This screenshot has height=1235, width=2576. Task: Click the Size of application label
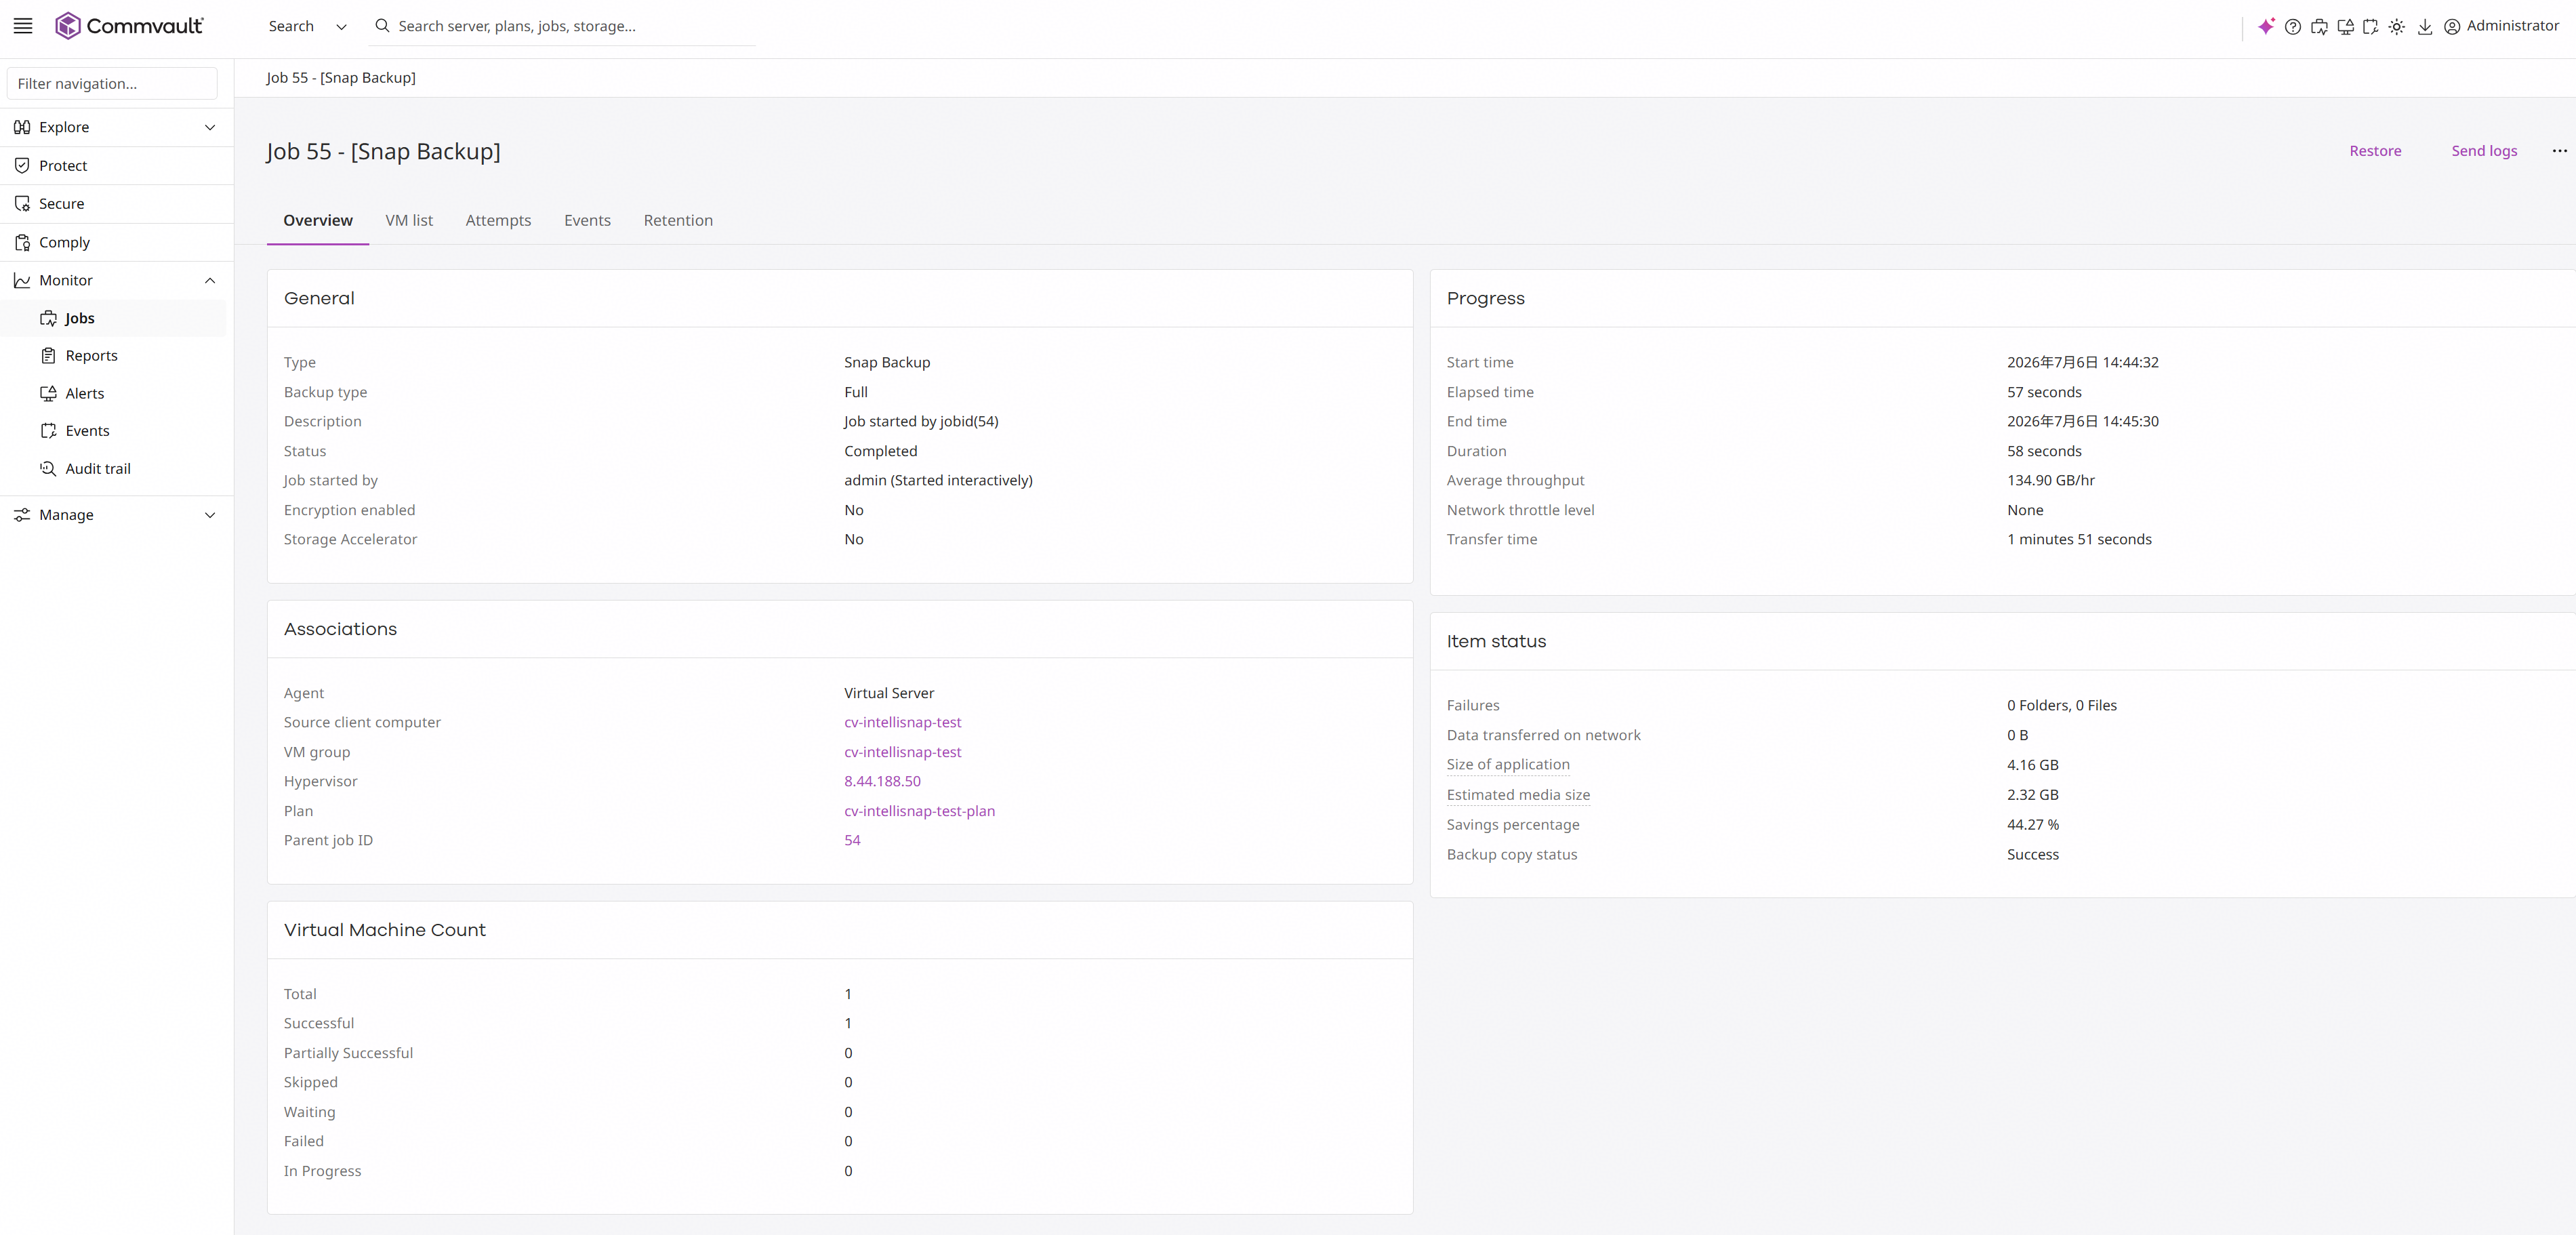pos(1508,765)
